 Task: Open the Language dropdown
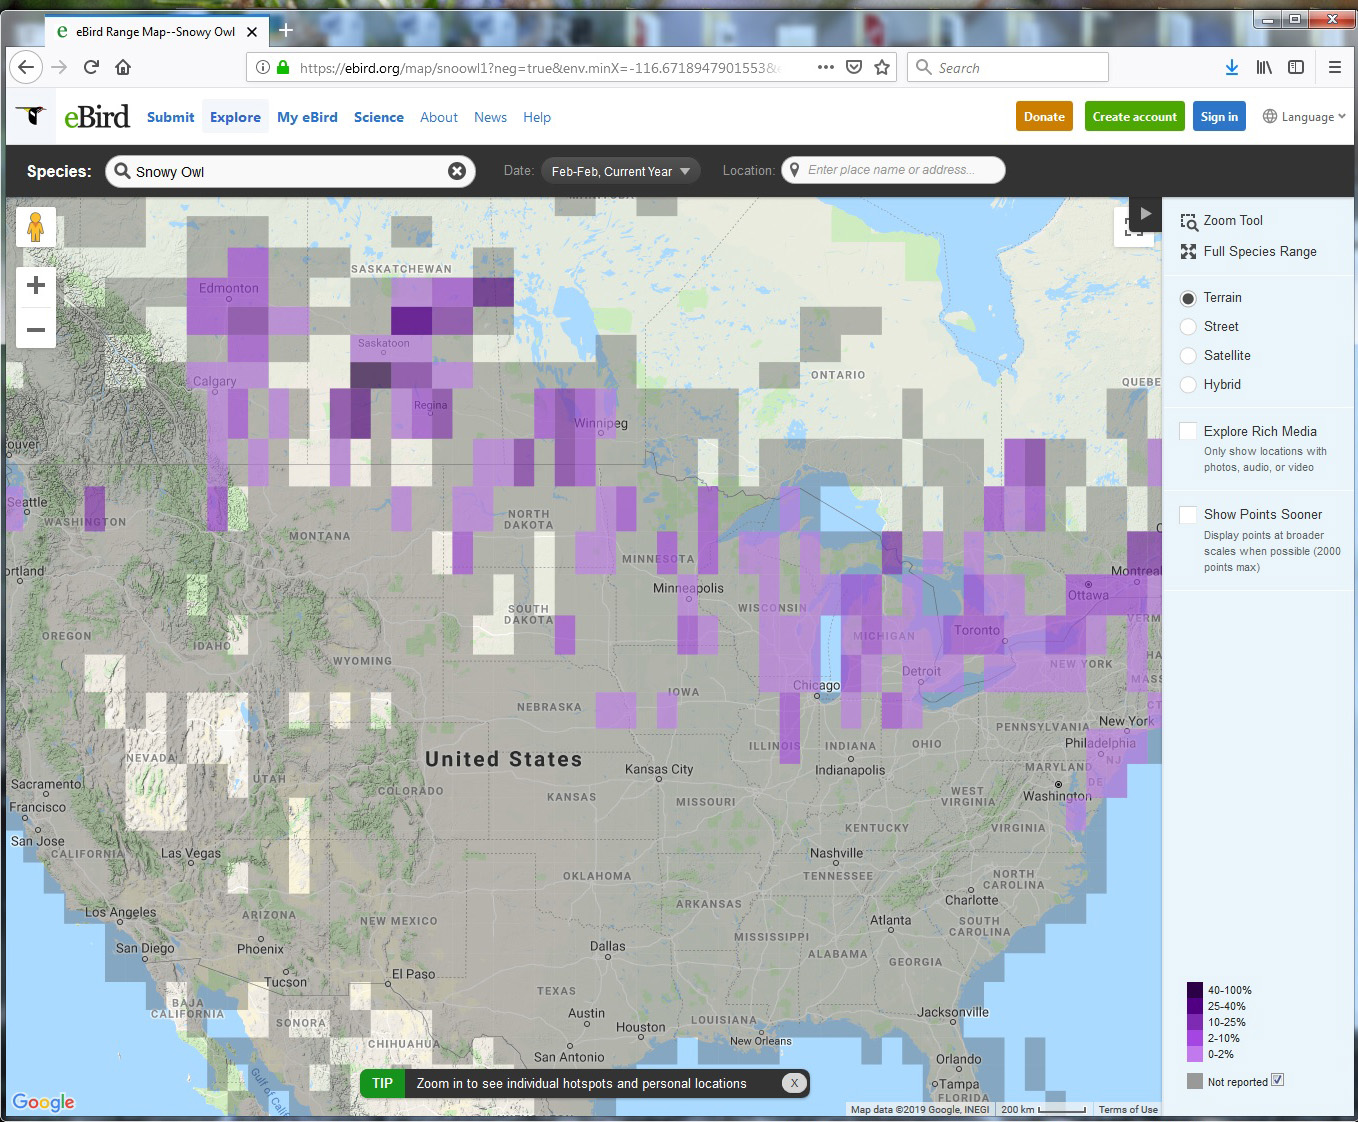(x=1304, y=117)
